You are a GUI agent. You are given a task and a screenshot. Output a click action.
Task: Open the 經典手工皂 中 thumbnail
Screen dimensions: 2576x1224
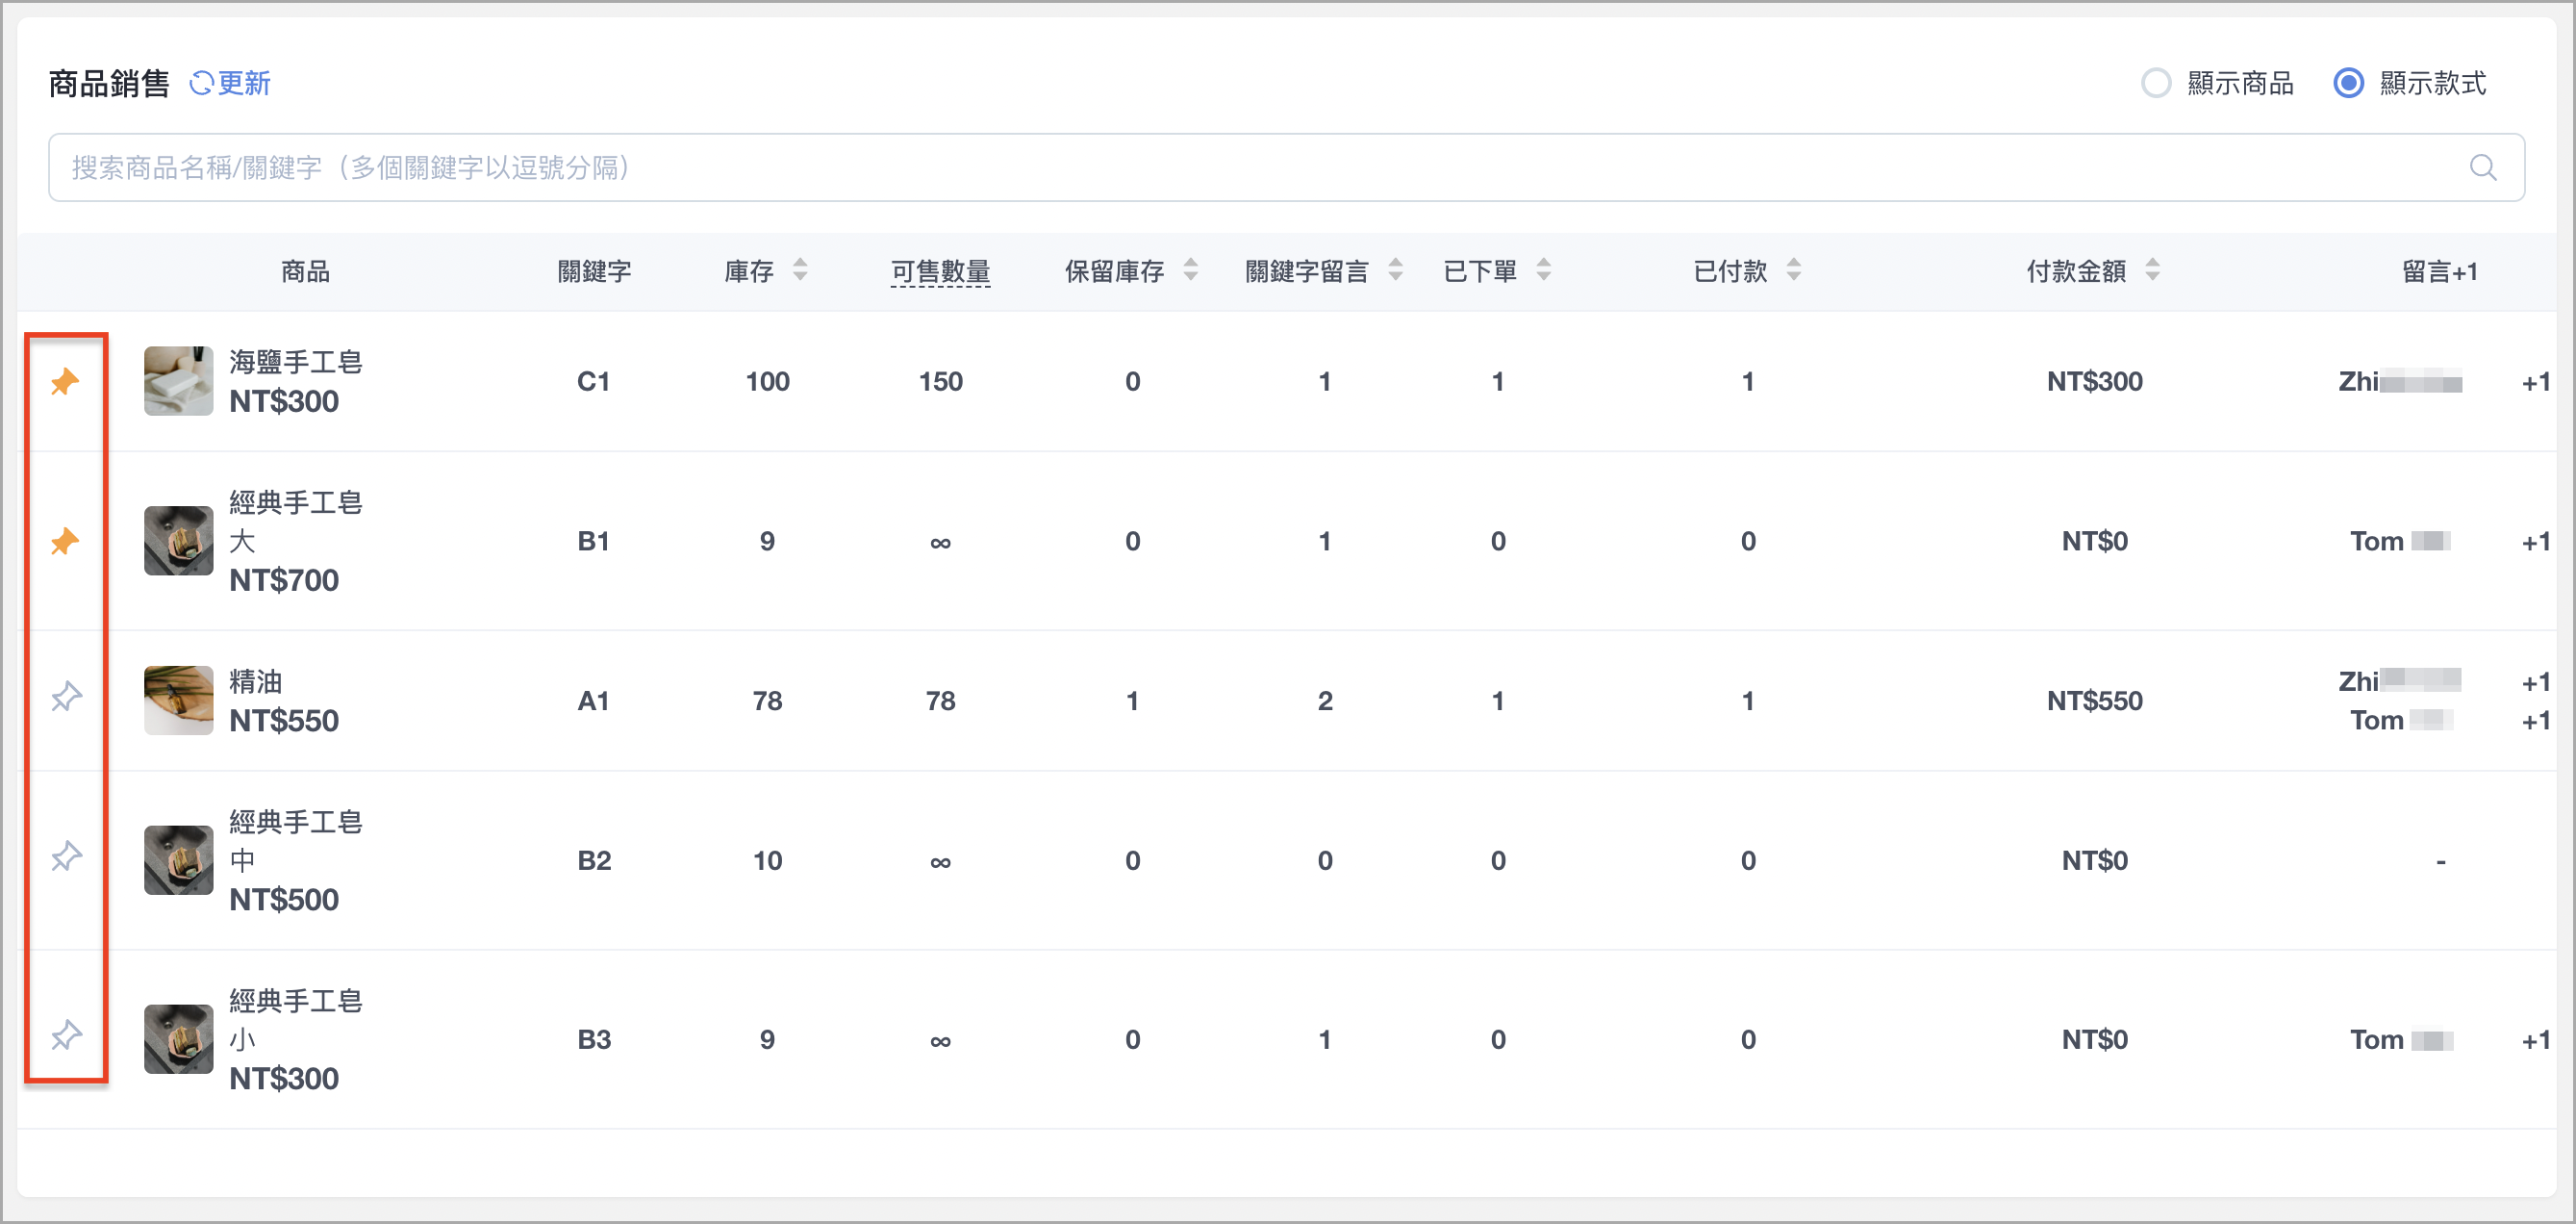178,860
